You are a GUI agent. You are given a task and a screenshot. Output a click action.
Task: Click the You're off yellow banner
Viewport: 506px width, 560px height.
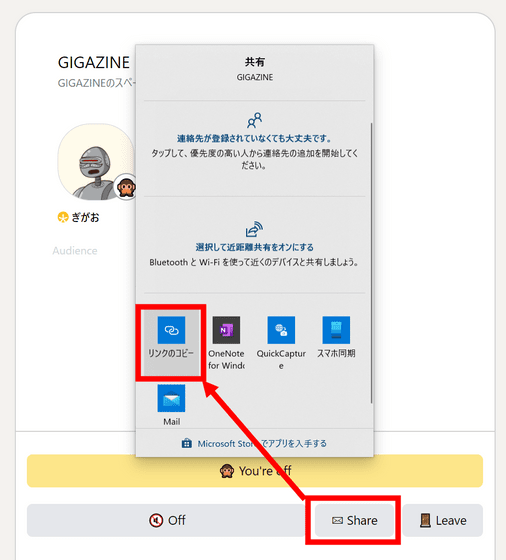[x=255, y=471]
